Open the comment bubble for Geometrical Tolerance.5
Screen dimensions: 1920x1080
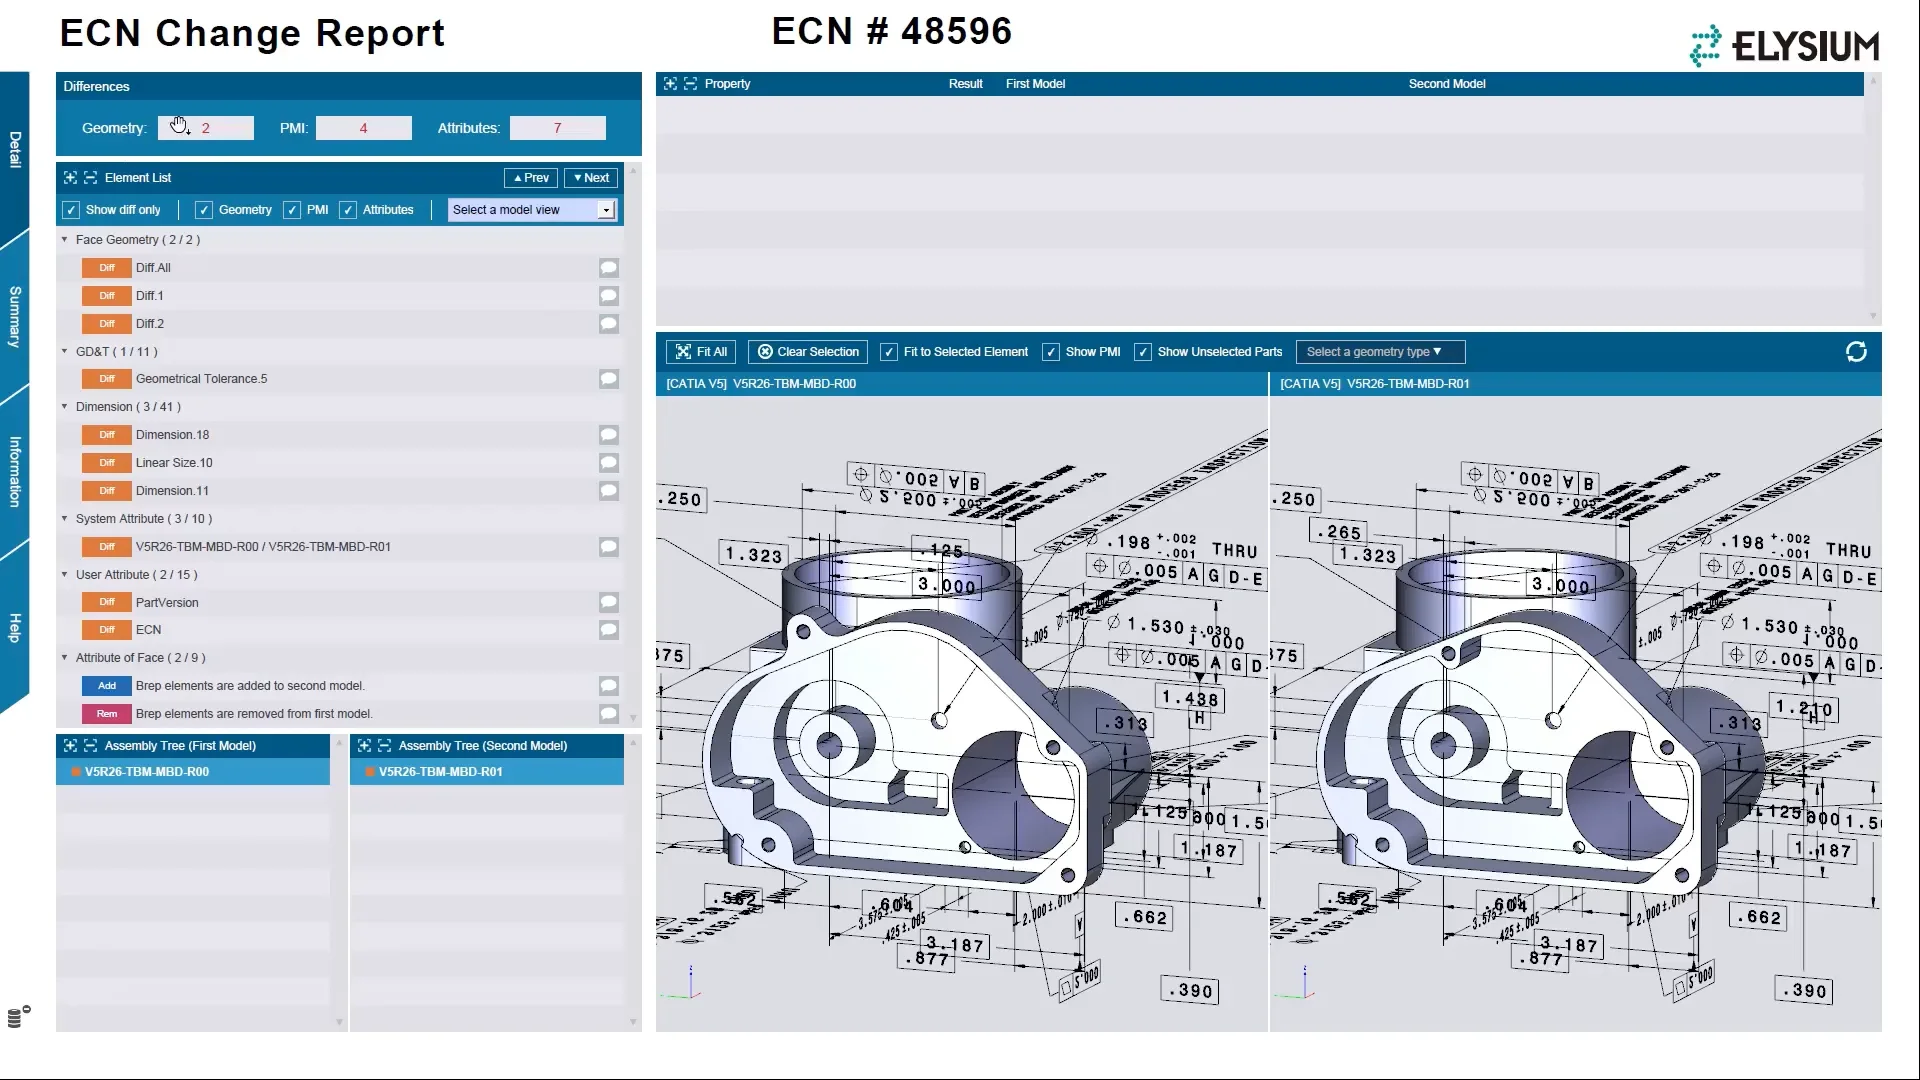pyautogui.click(x=608, y=378)
